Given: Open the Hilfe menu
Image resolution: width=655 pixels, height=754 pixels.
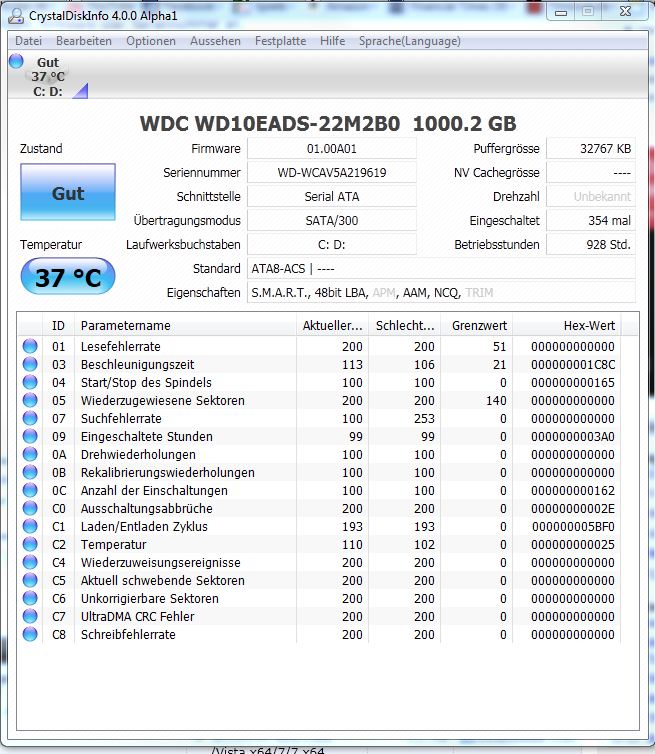Looking at the screenshot, I should click(x=332, y=41).
